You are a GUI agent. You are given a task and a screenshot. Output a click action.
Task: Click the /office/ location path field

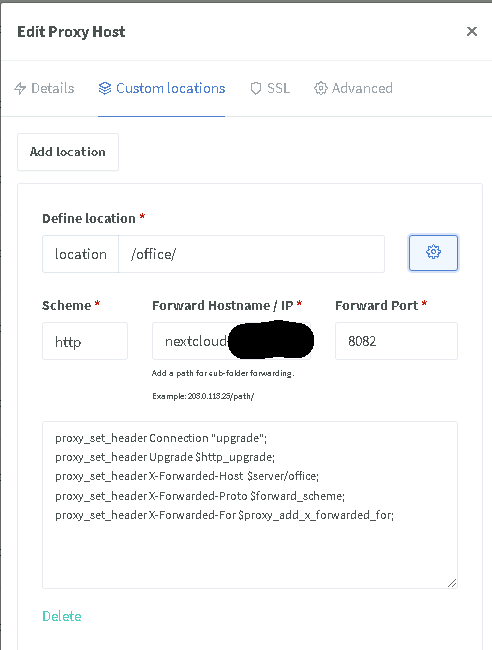coord(251,254)
